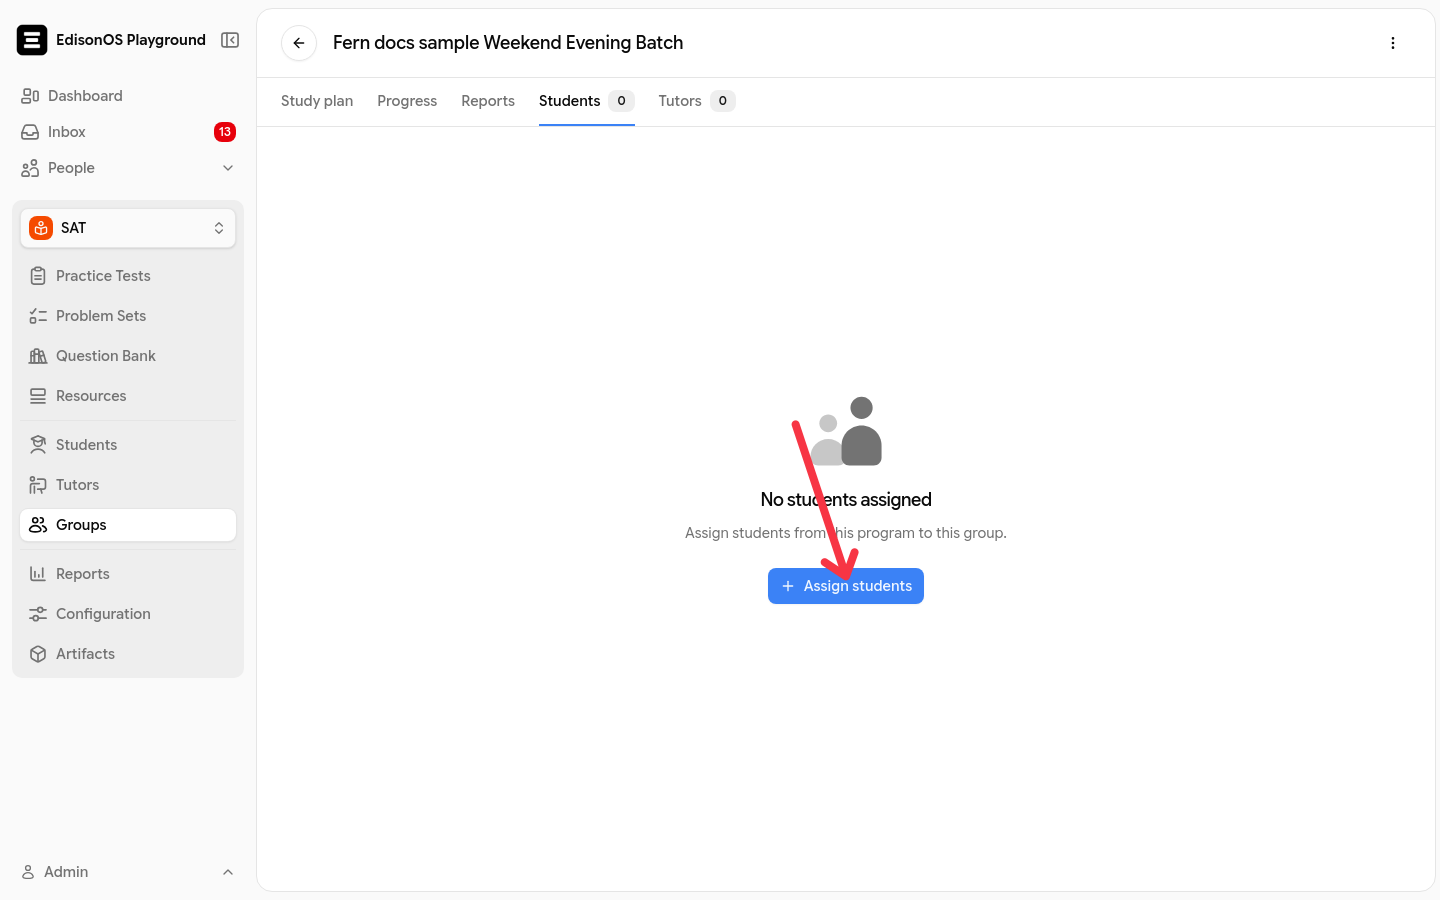Viewport: 1440px width, 900px height.
Task: Navigate to Question Bank
Action: click(128, 356)
